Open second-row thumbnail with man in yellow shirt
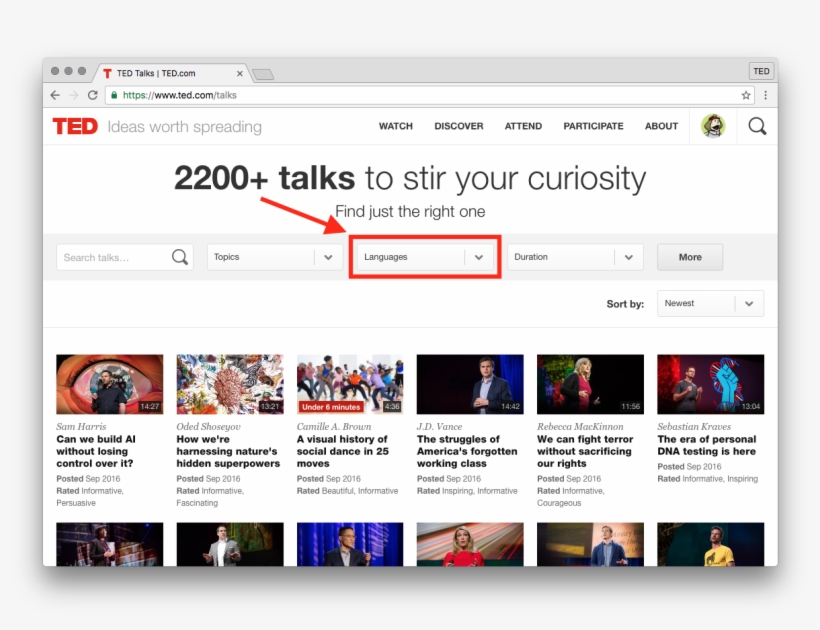 pos(710,544)
